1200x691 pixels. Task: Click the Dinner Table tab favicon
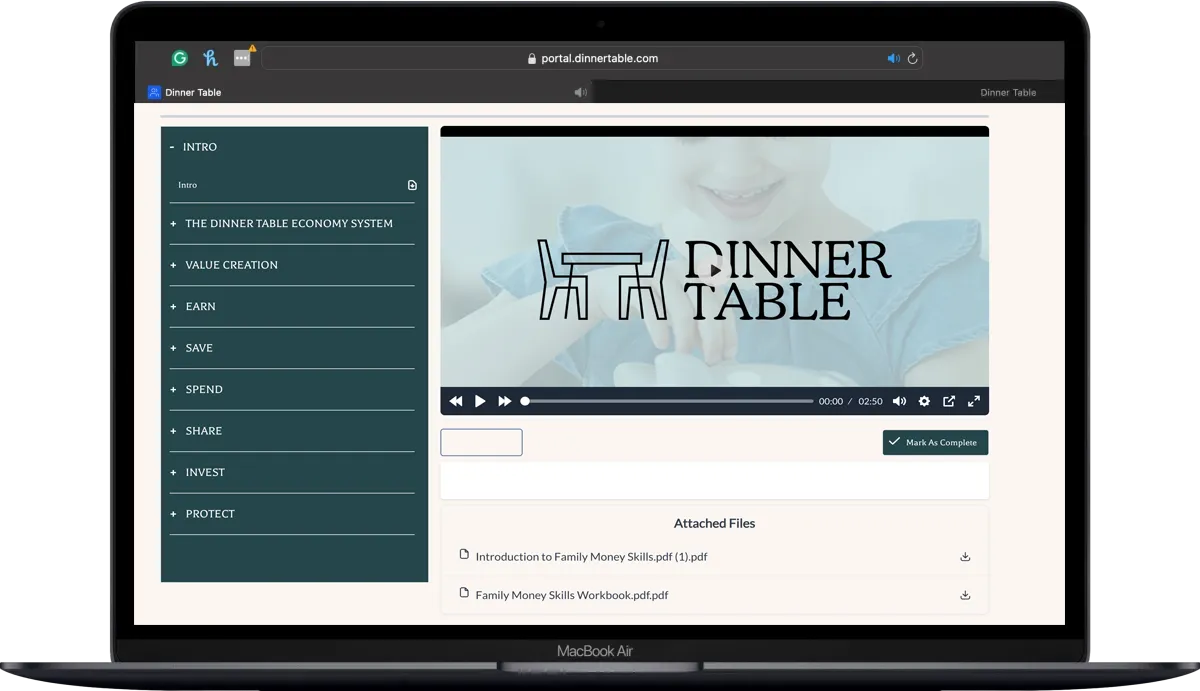tap(154, 92)
